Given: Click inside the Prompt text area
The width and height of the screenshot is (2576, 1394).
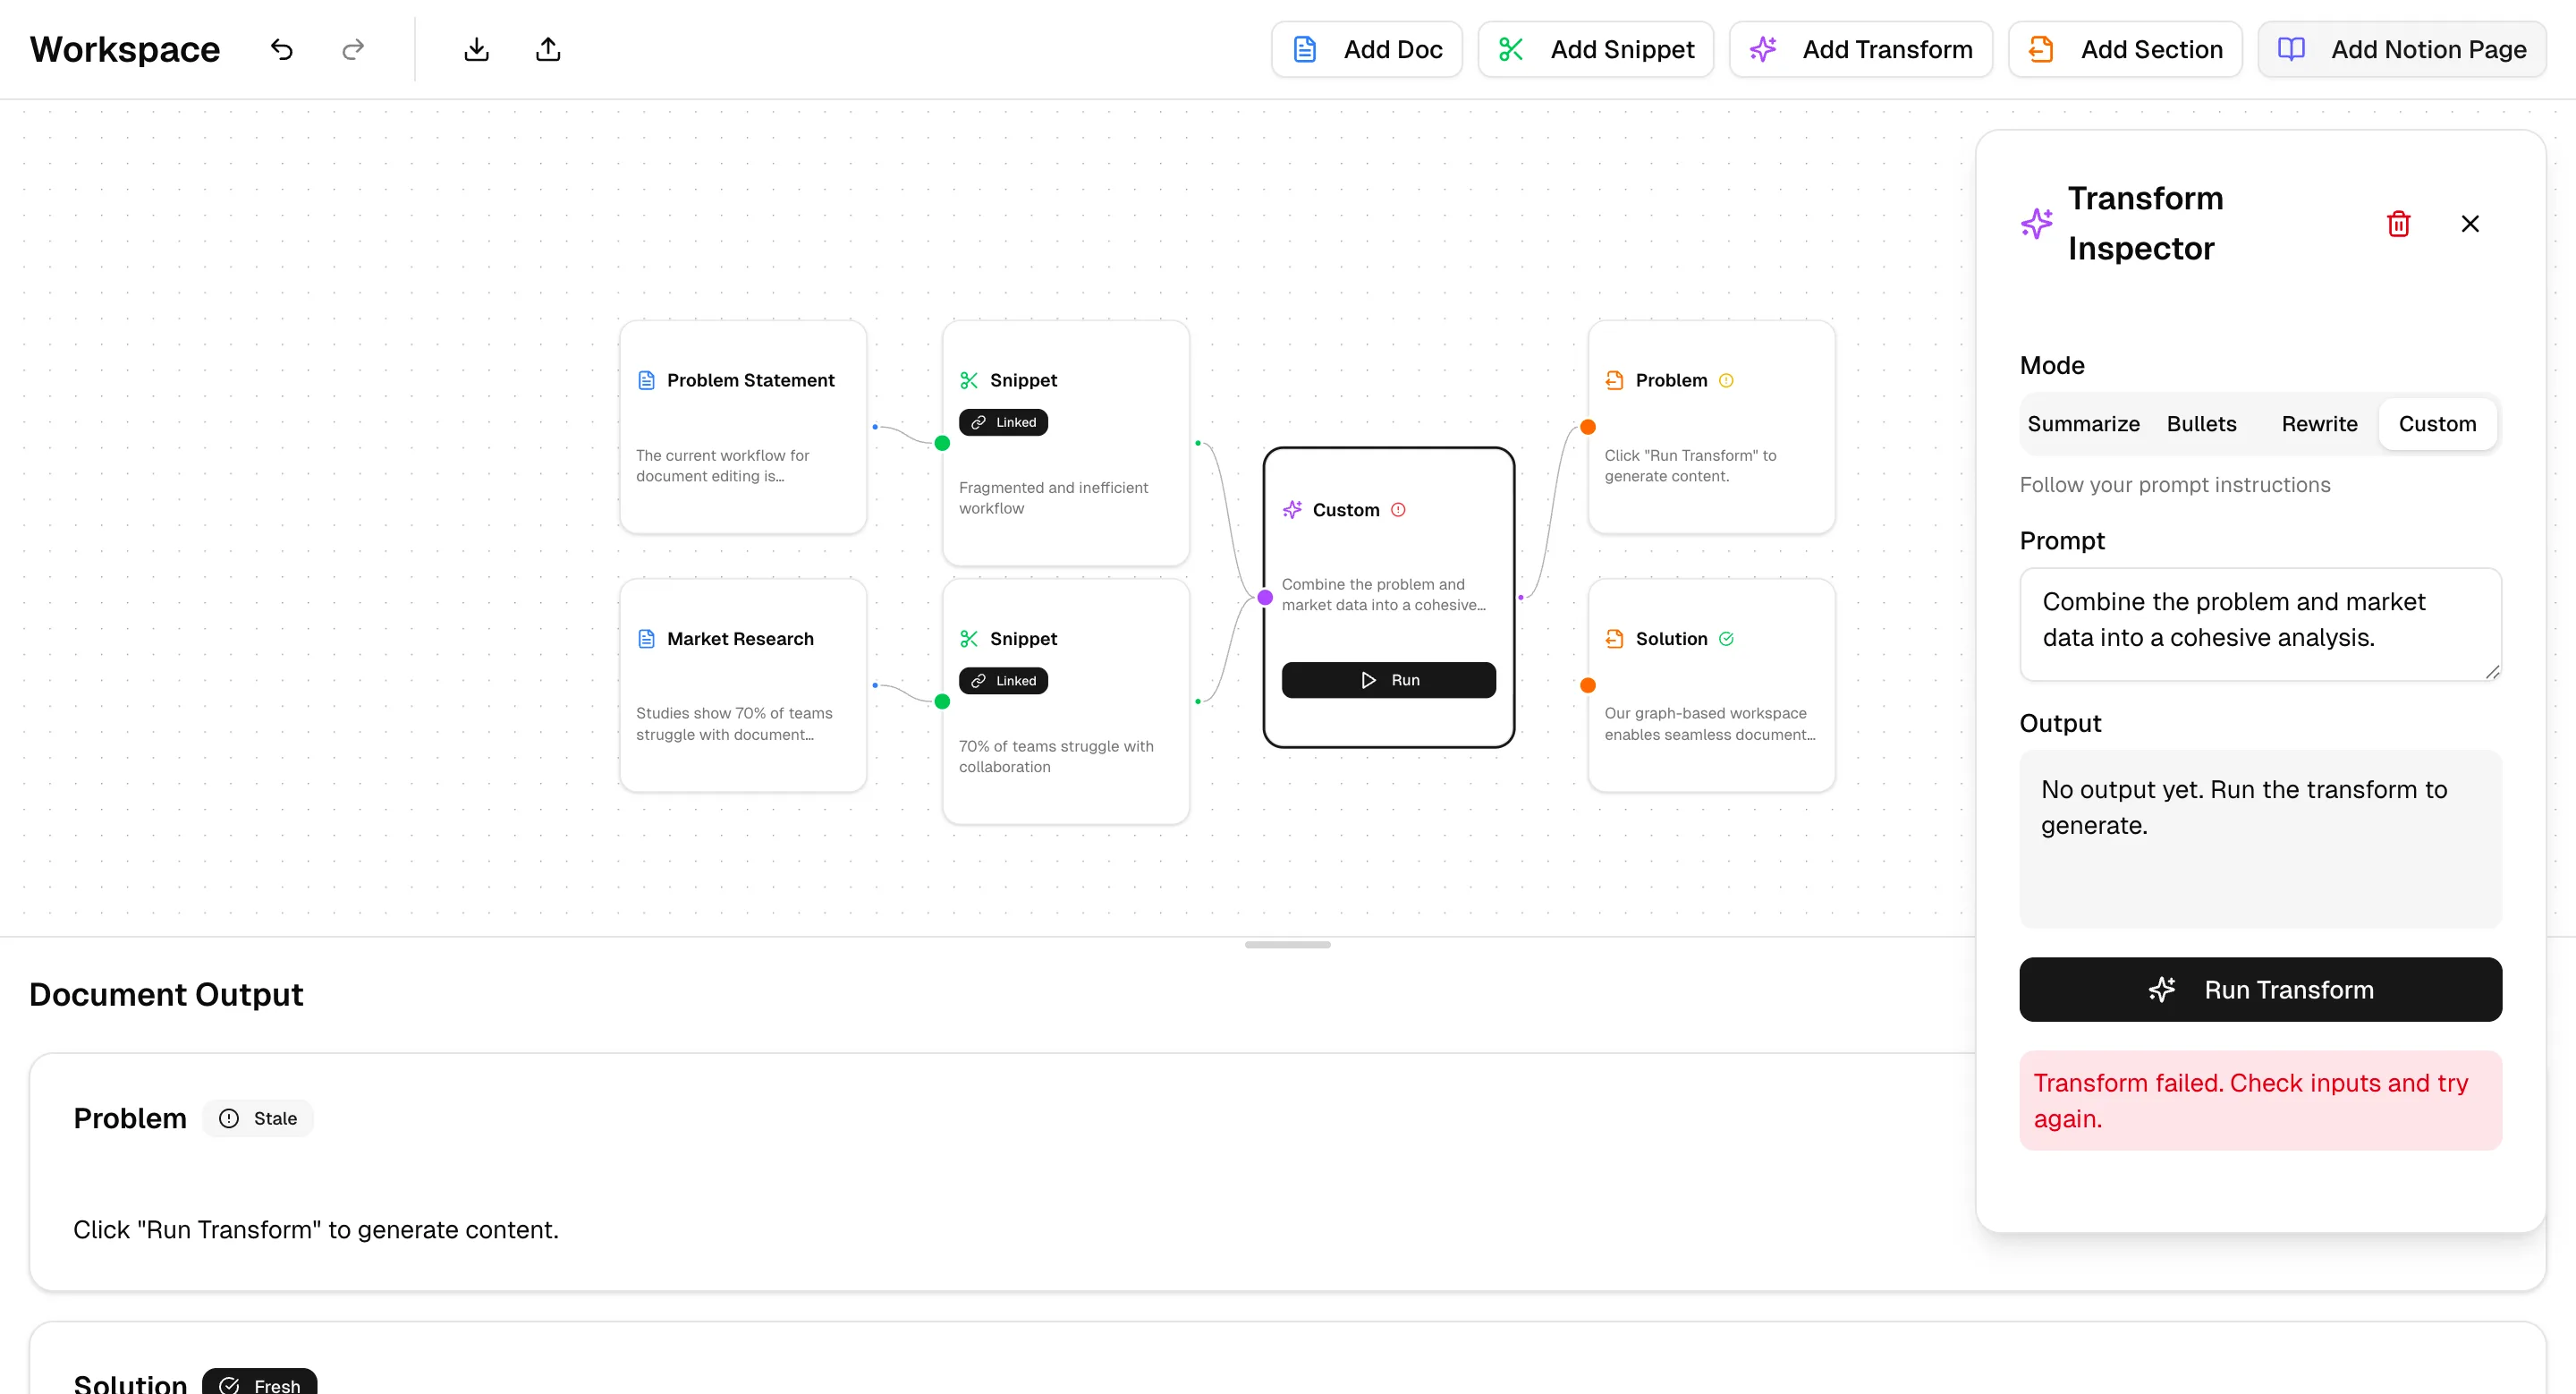Looking at the screenshot, I should pyautogui.click(x=2259, y=624).
